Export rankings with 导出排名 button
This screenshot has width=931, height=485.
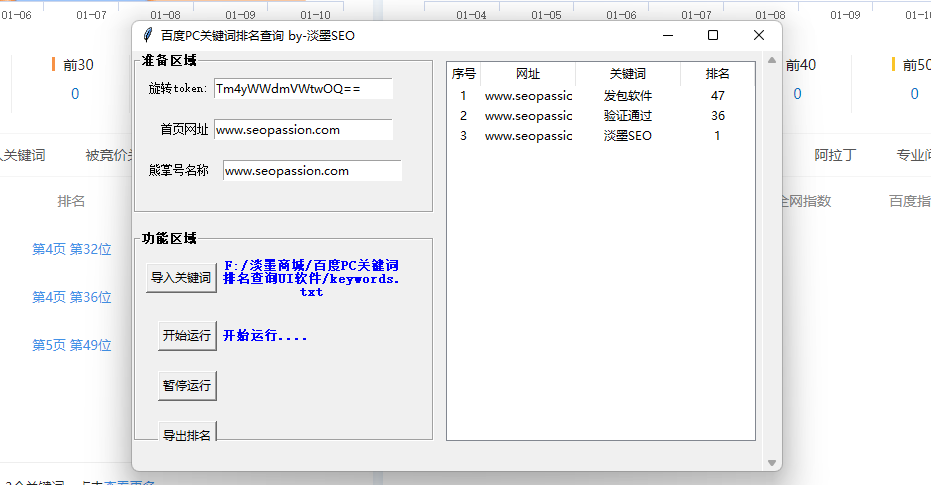point(187,432)
